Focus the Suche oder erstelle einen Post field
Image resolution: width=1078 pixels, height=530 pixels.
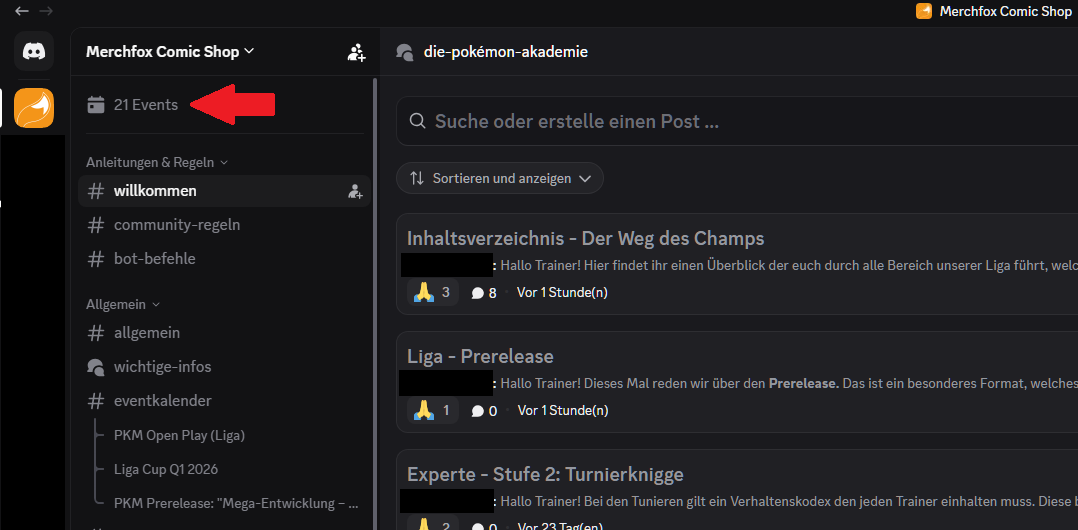[700, 122]
